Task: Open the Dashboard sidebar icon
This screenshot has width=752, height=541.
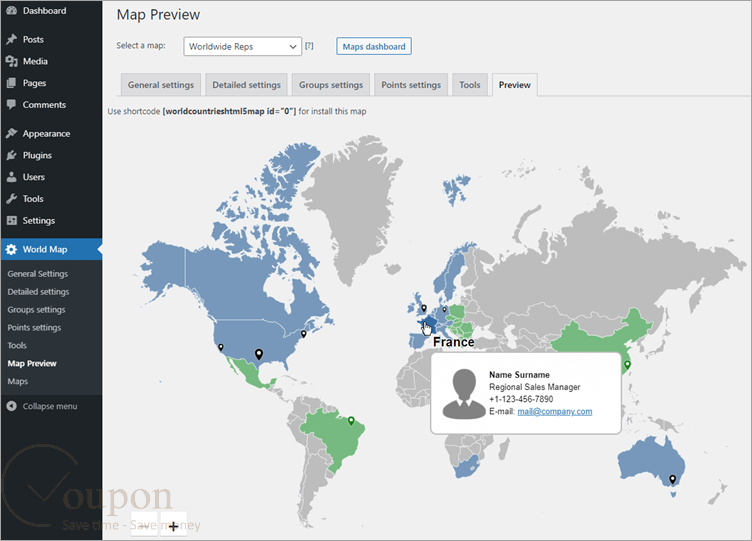Action: (x=12, y=11)
